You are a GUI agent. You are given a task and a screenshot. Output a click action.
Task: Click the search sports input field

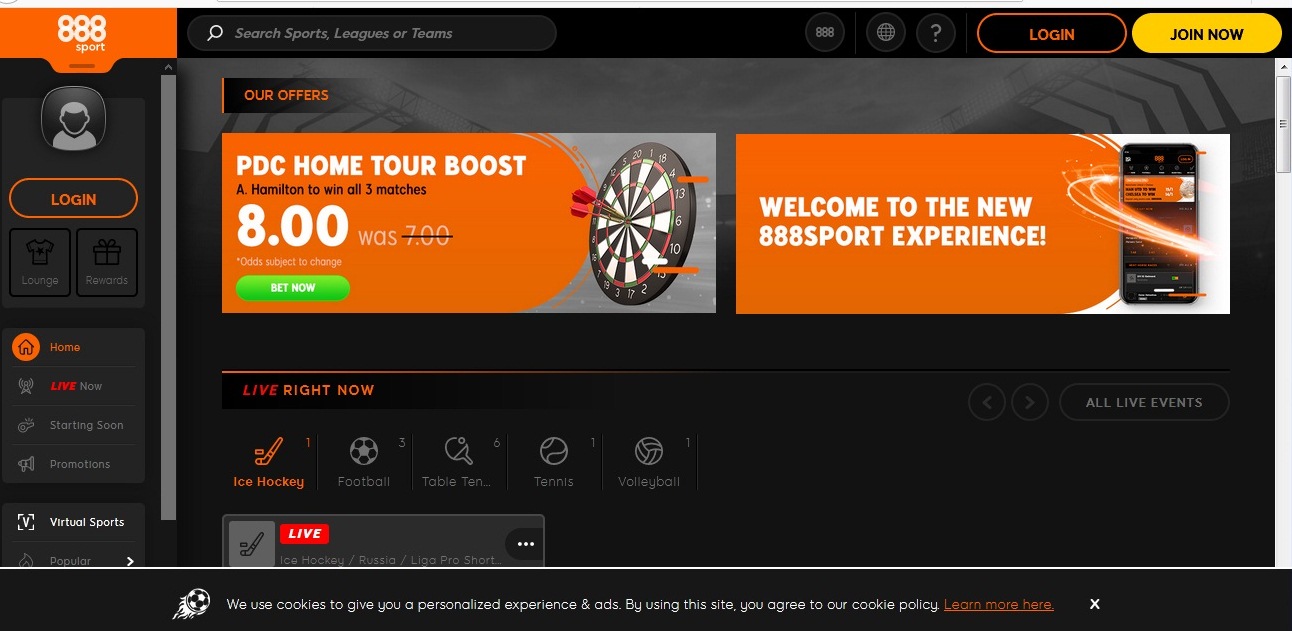372,33
